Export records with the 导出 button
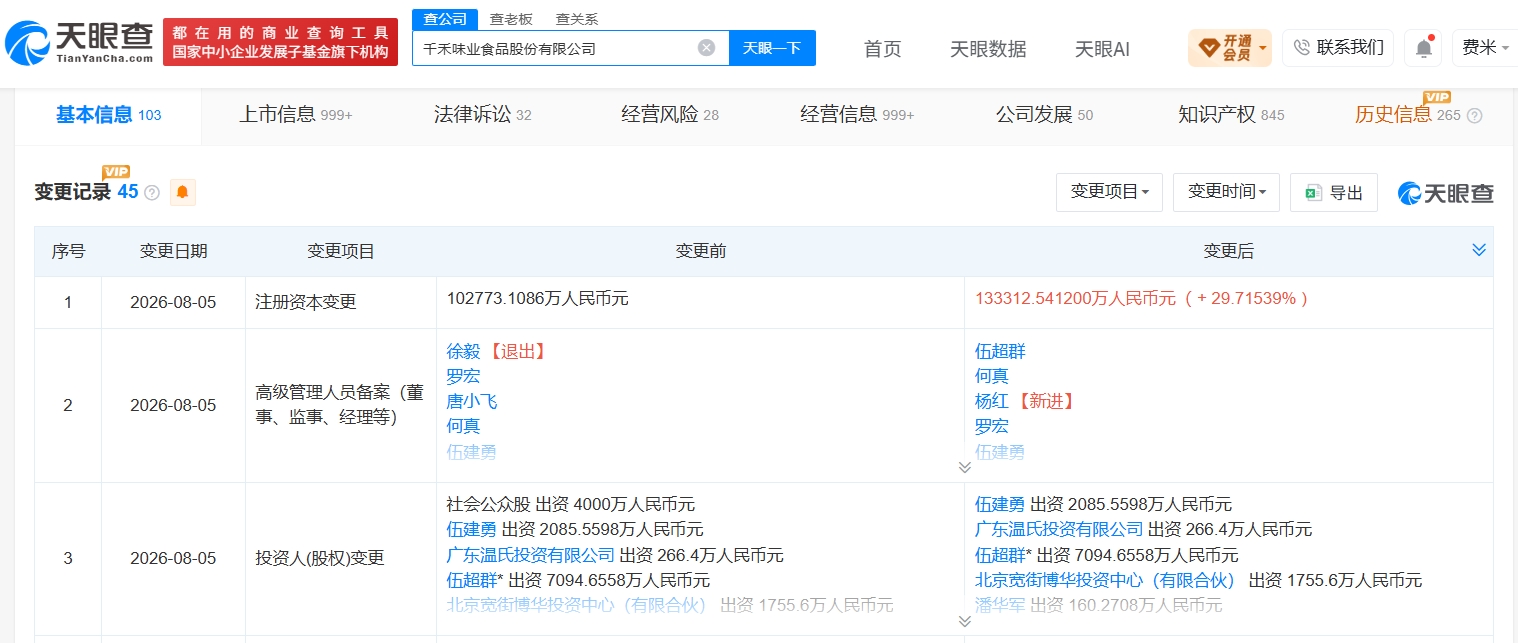Viewport: 1518px width, 643px height. (x=1334, y=192)
